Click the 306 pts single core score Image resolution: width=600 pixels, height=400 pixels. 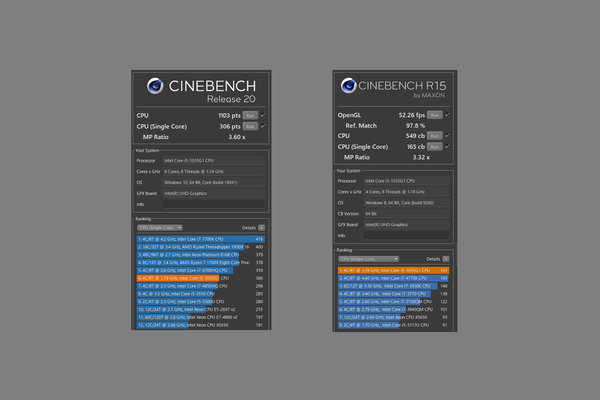tap(230, 126)
